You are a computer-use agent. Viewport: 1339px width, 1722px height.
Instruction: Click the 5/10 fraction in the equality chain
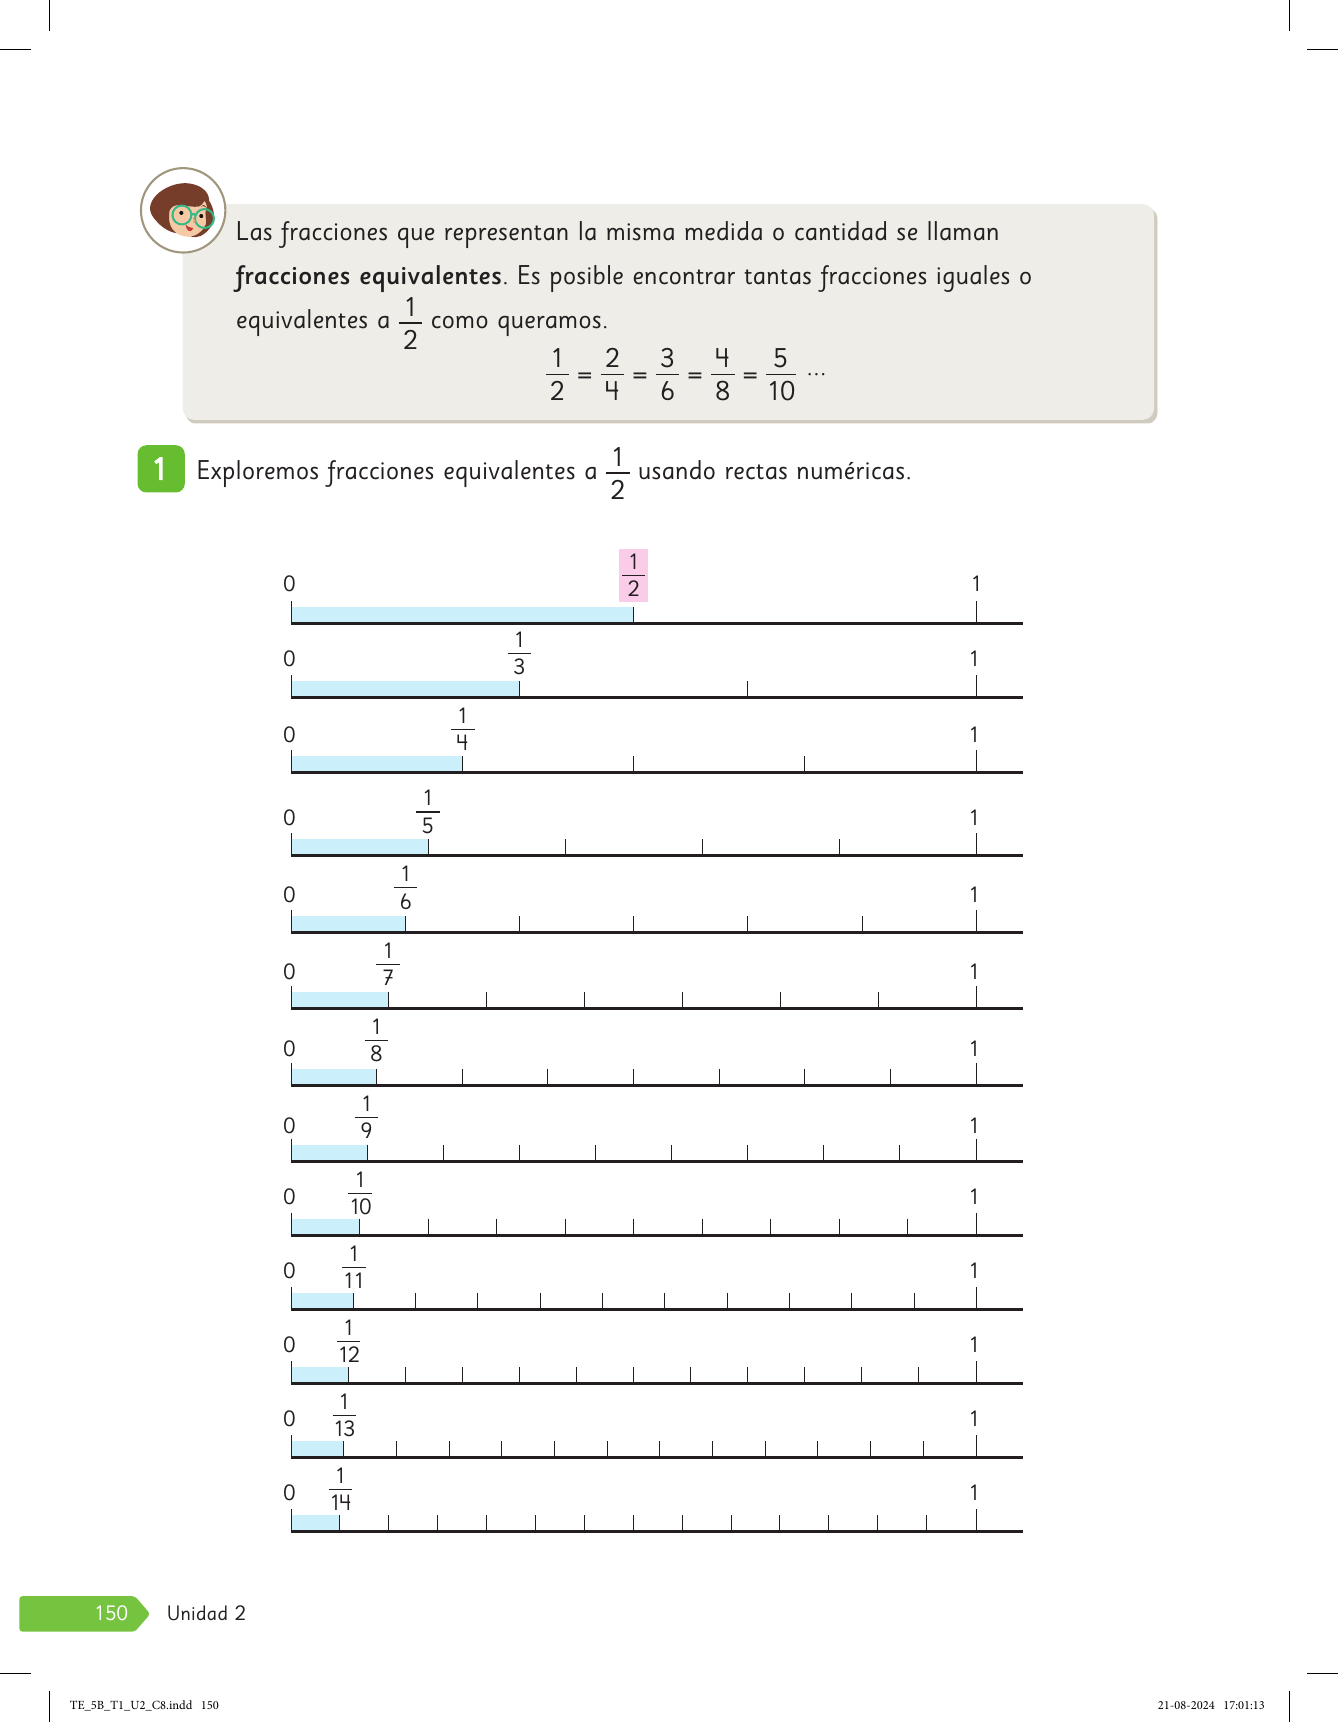781,374
